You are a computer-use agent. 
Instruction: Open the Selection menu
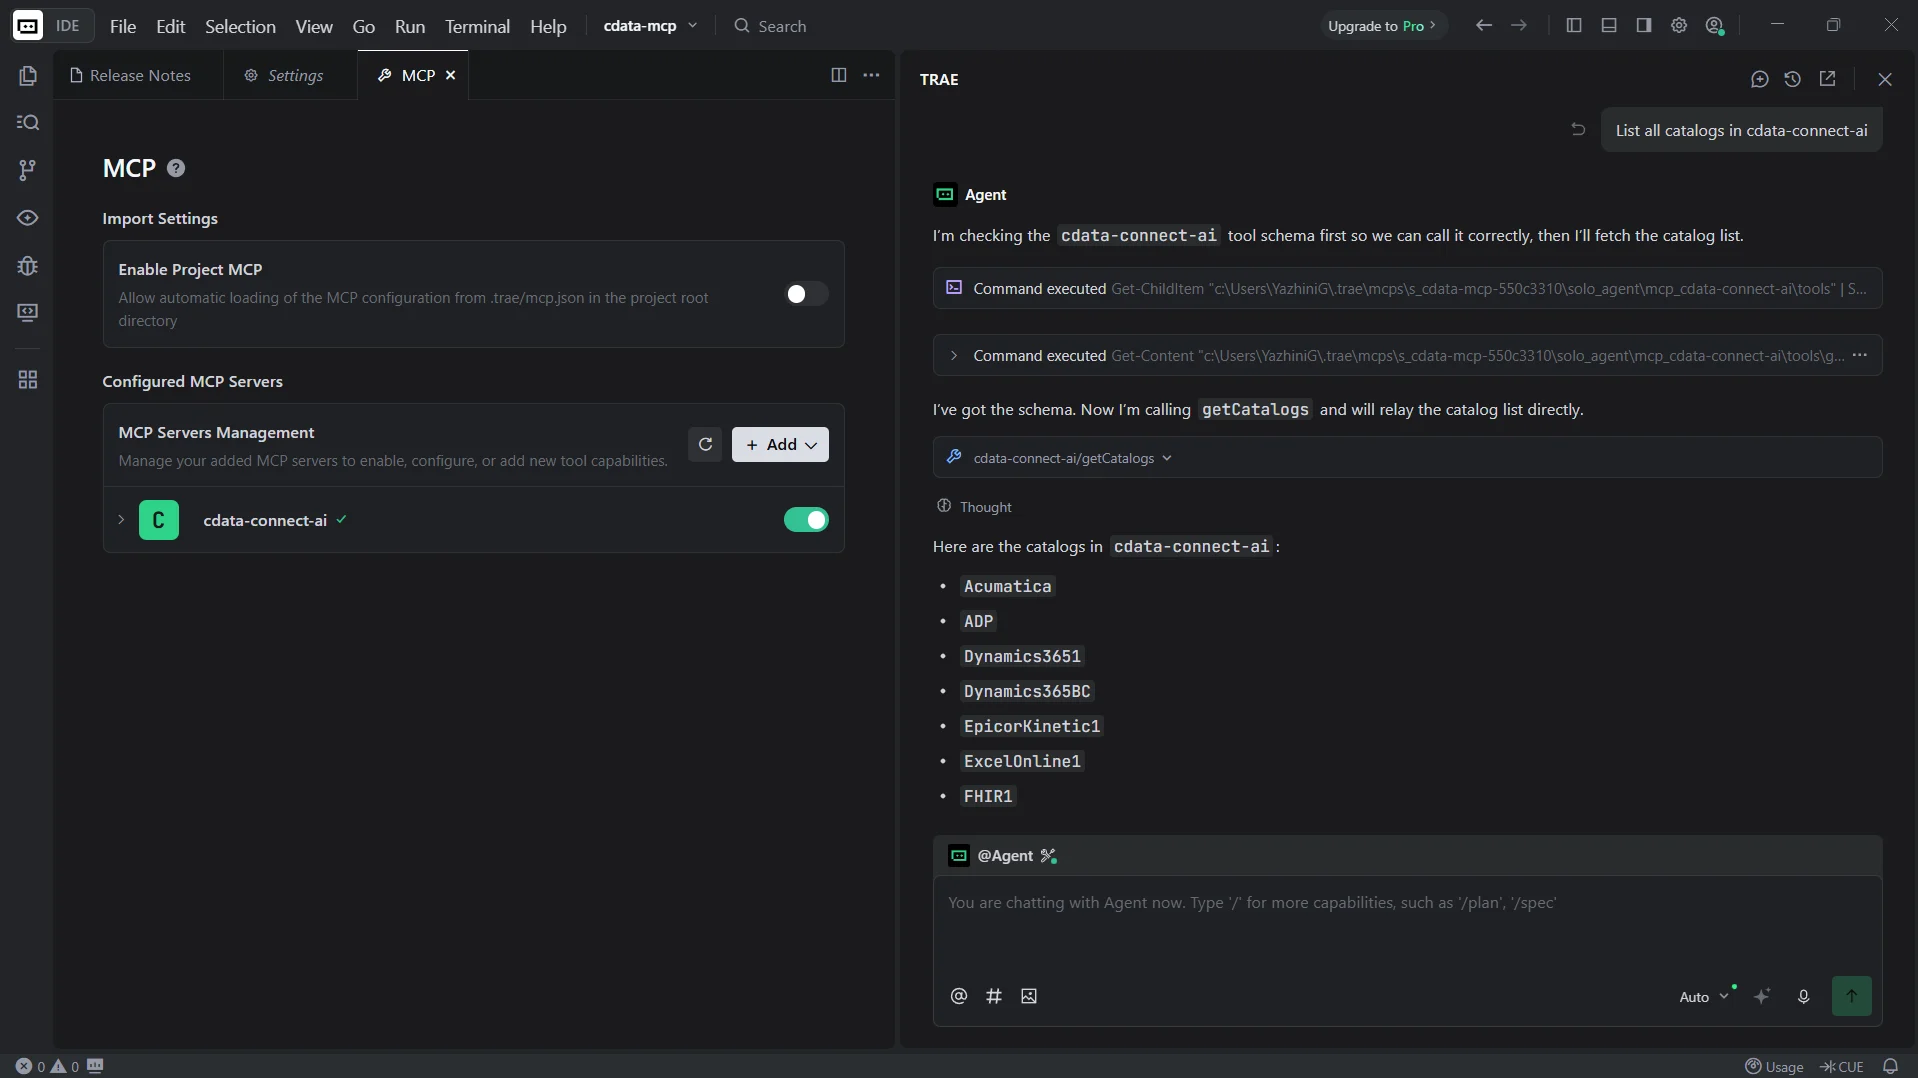point(240,26)
